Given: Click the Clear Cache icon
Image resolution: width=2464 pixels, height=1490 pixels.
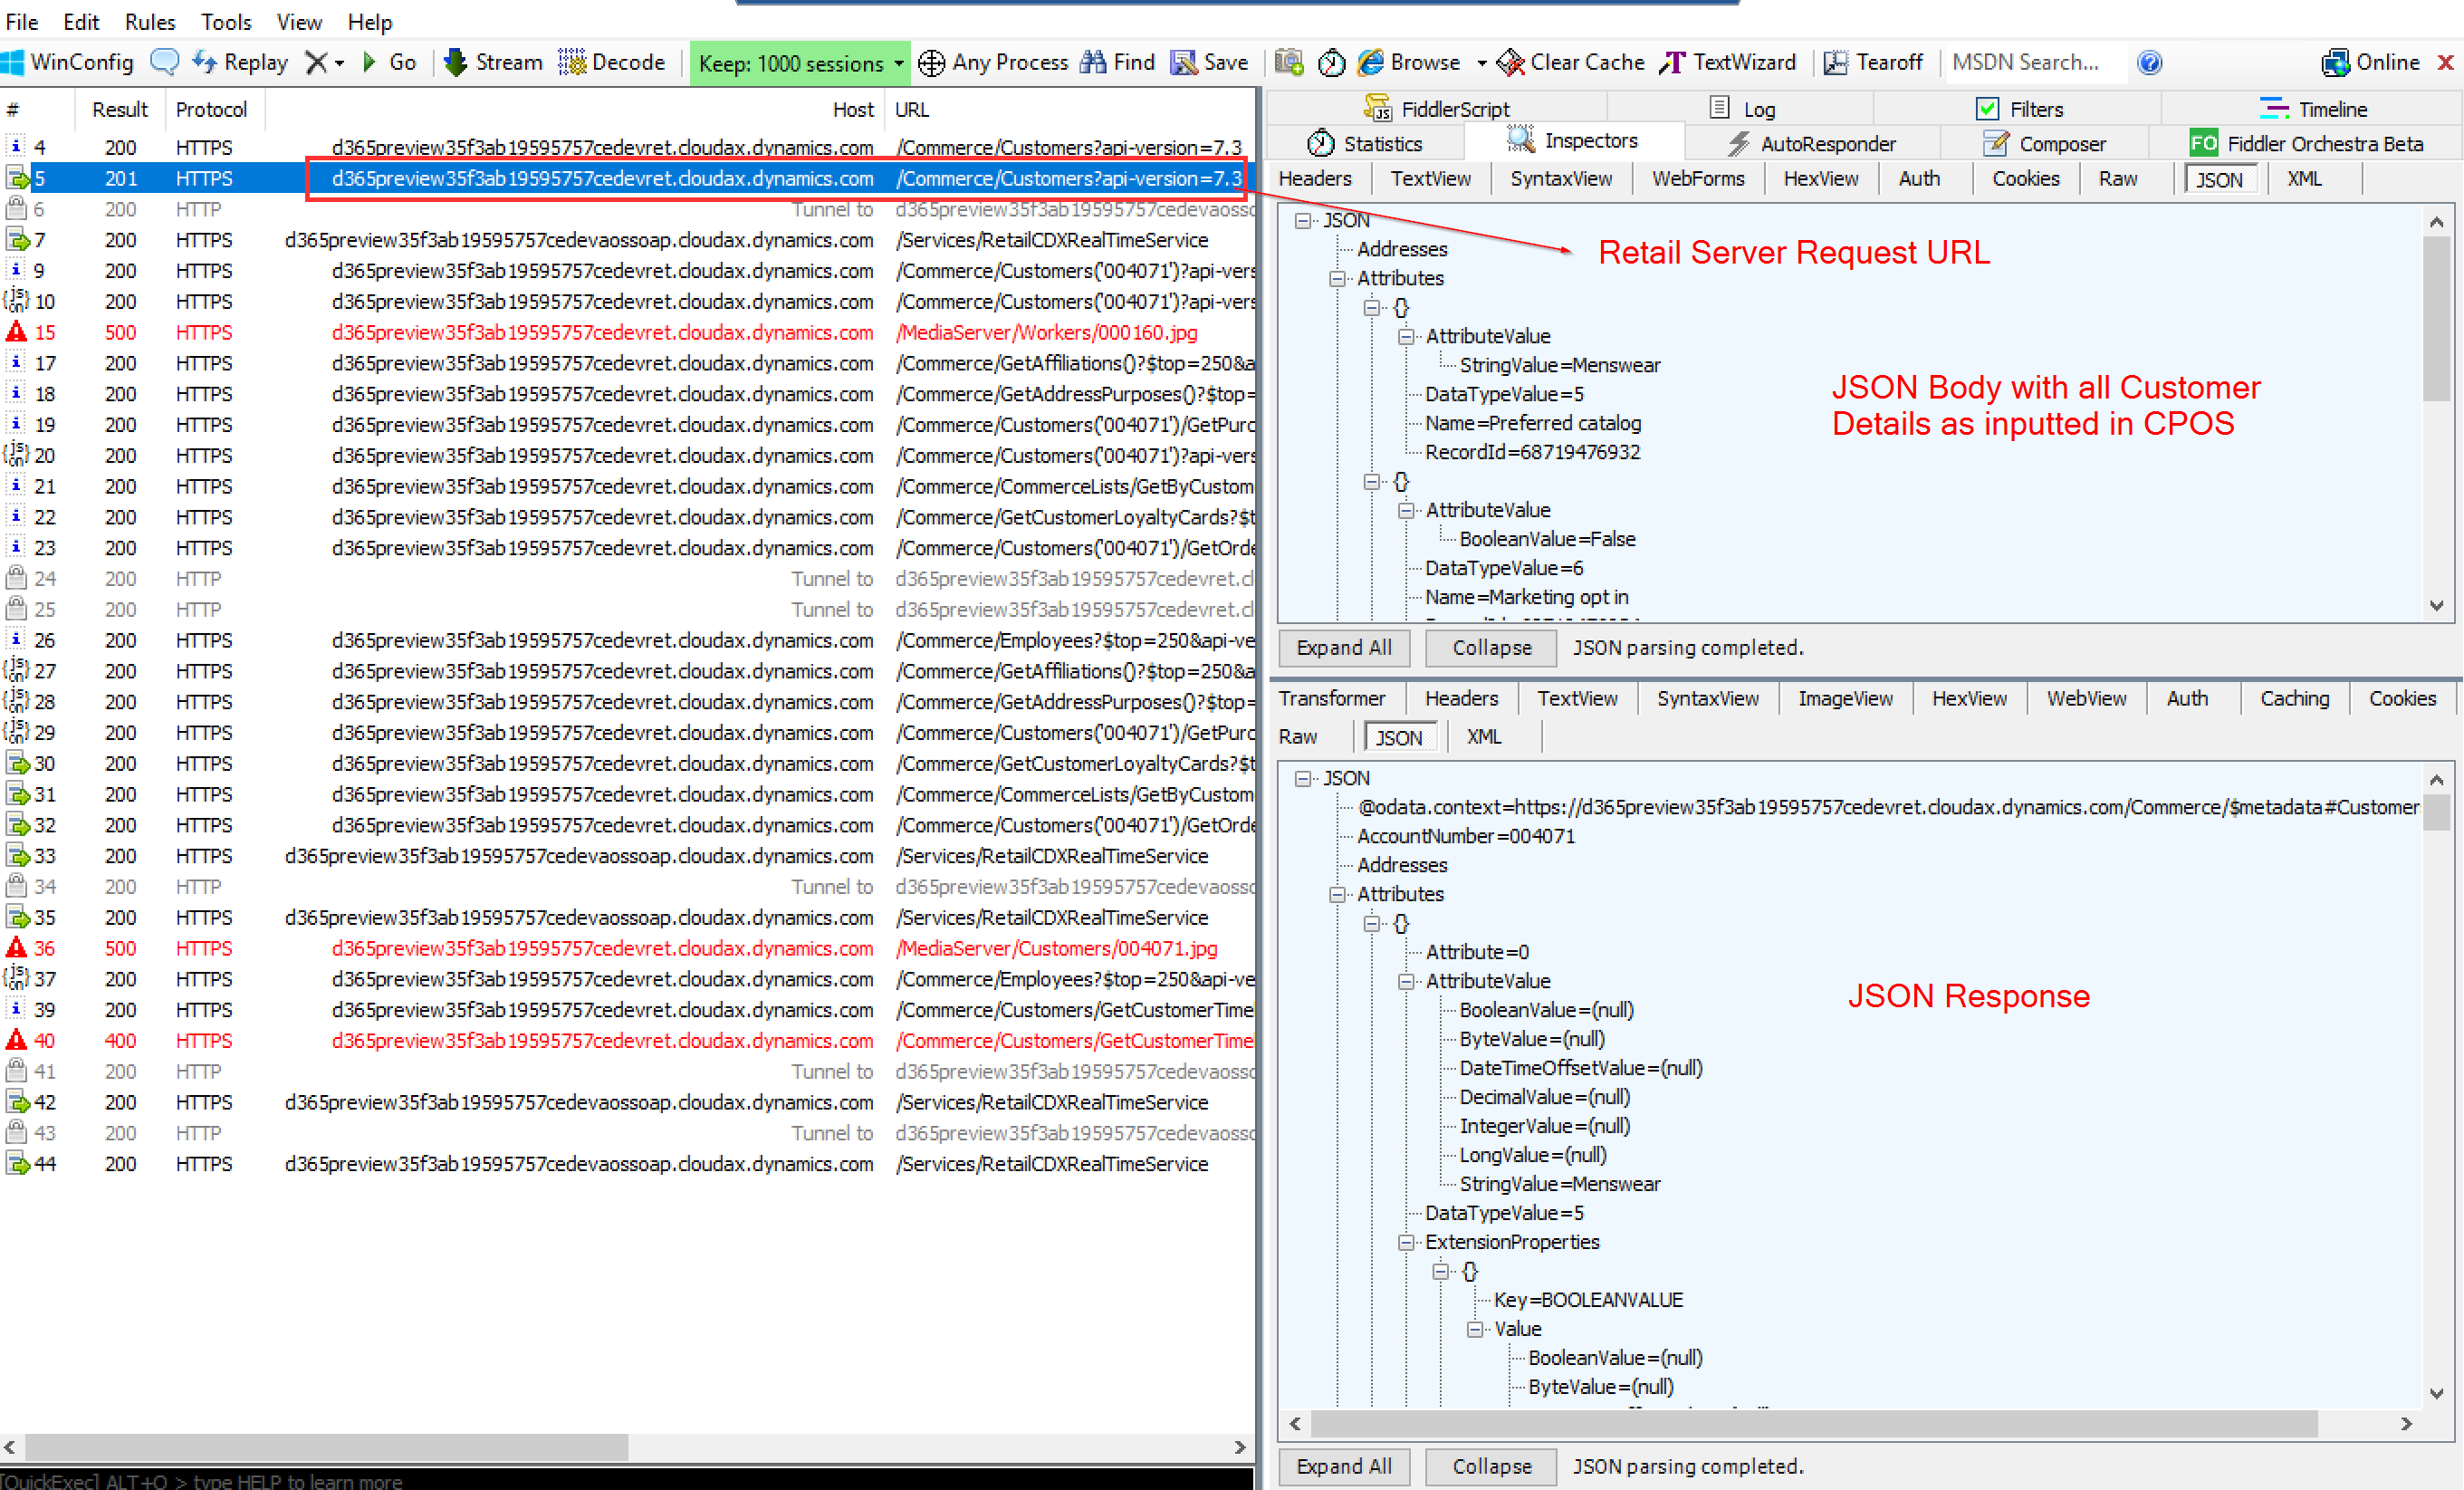Looking at the screenshot, I should coord(1510,62).
